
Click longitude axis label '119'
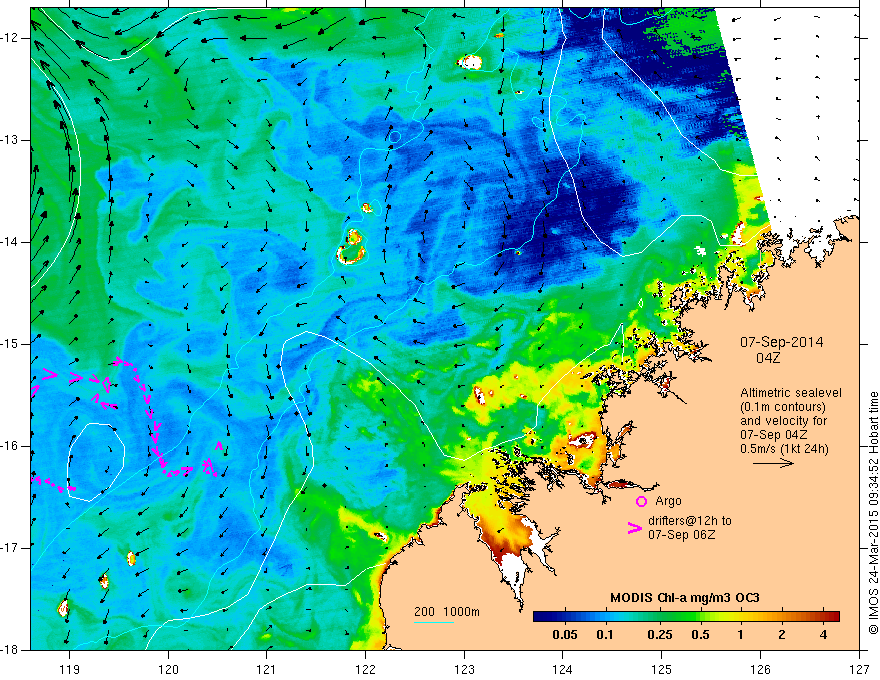click(x=69, y=669)
